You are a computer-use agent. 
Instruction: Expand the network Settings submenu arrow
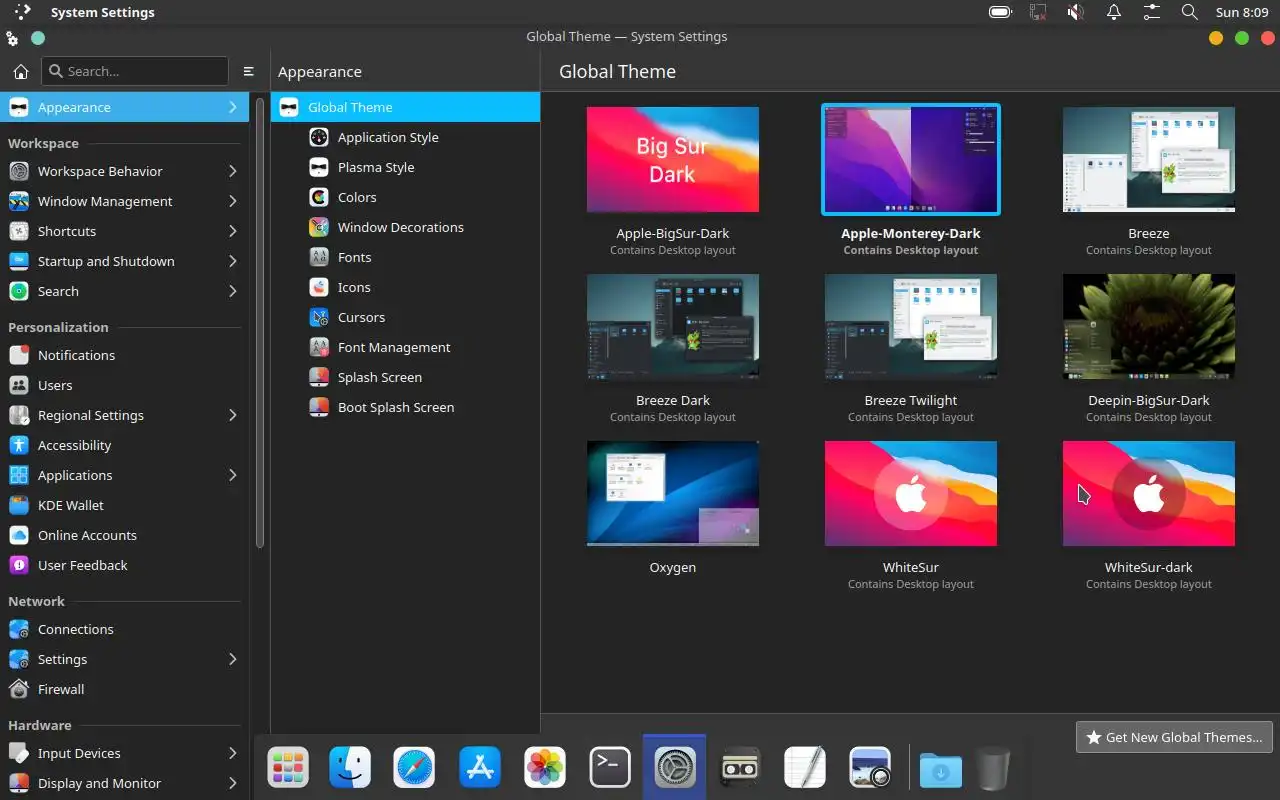[x=232, y=659]
